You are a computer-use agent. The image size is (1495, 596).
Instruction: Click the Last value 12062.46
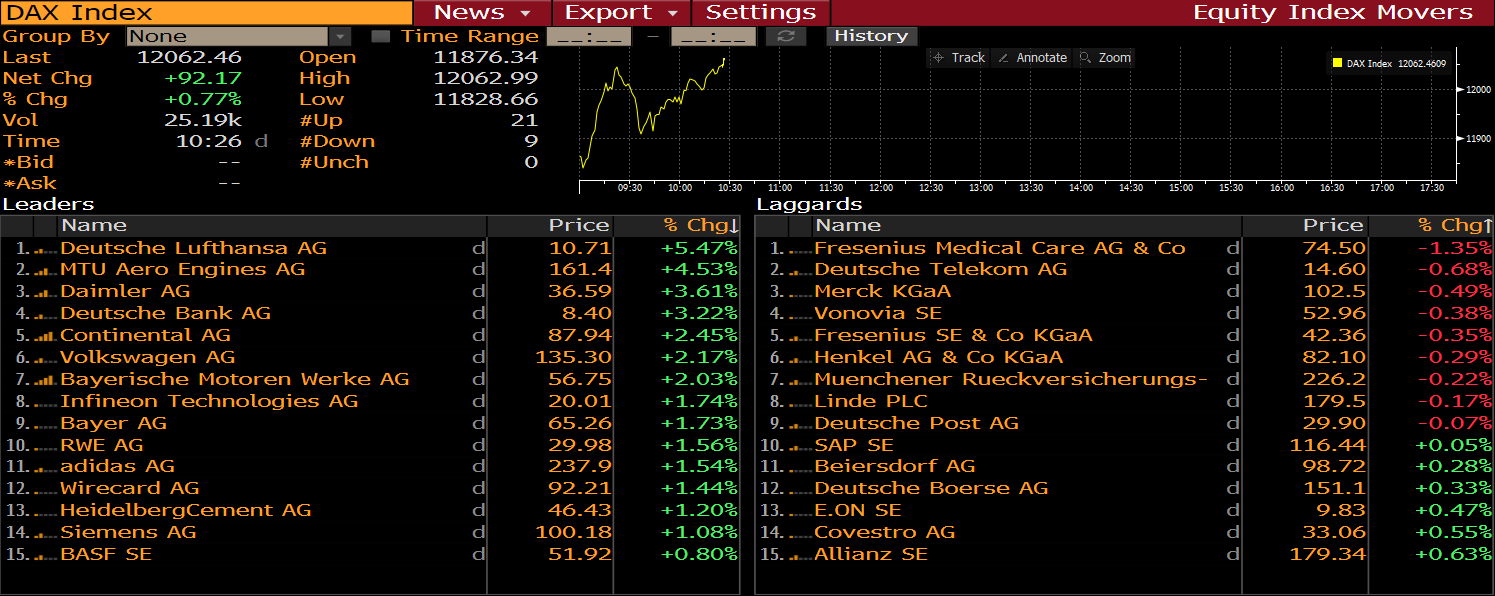point(189,57)
